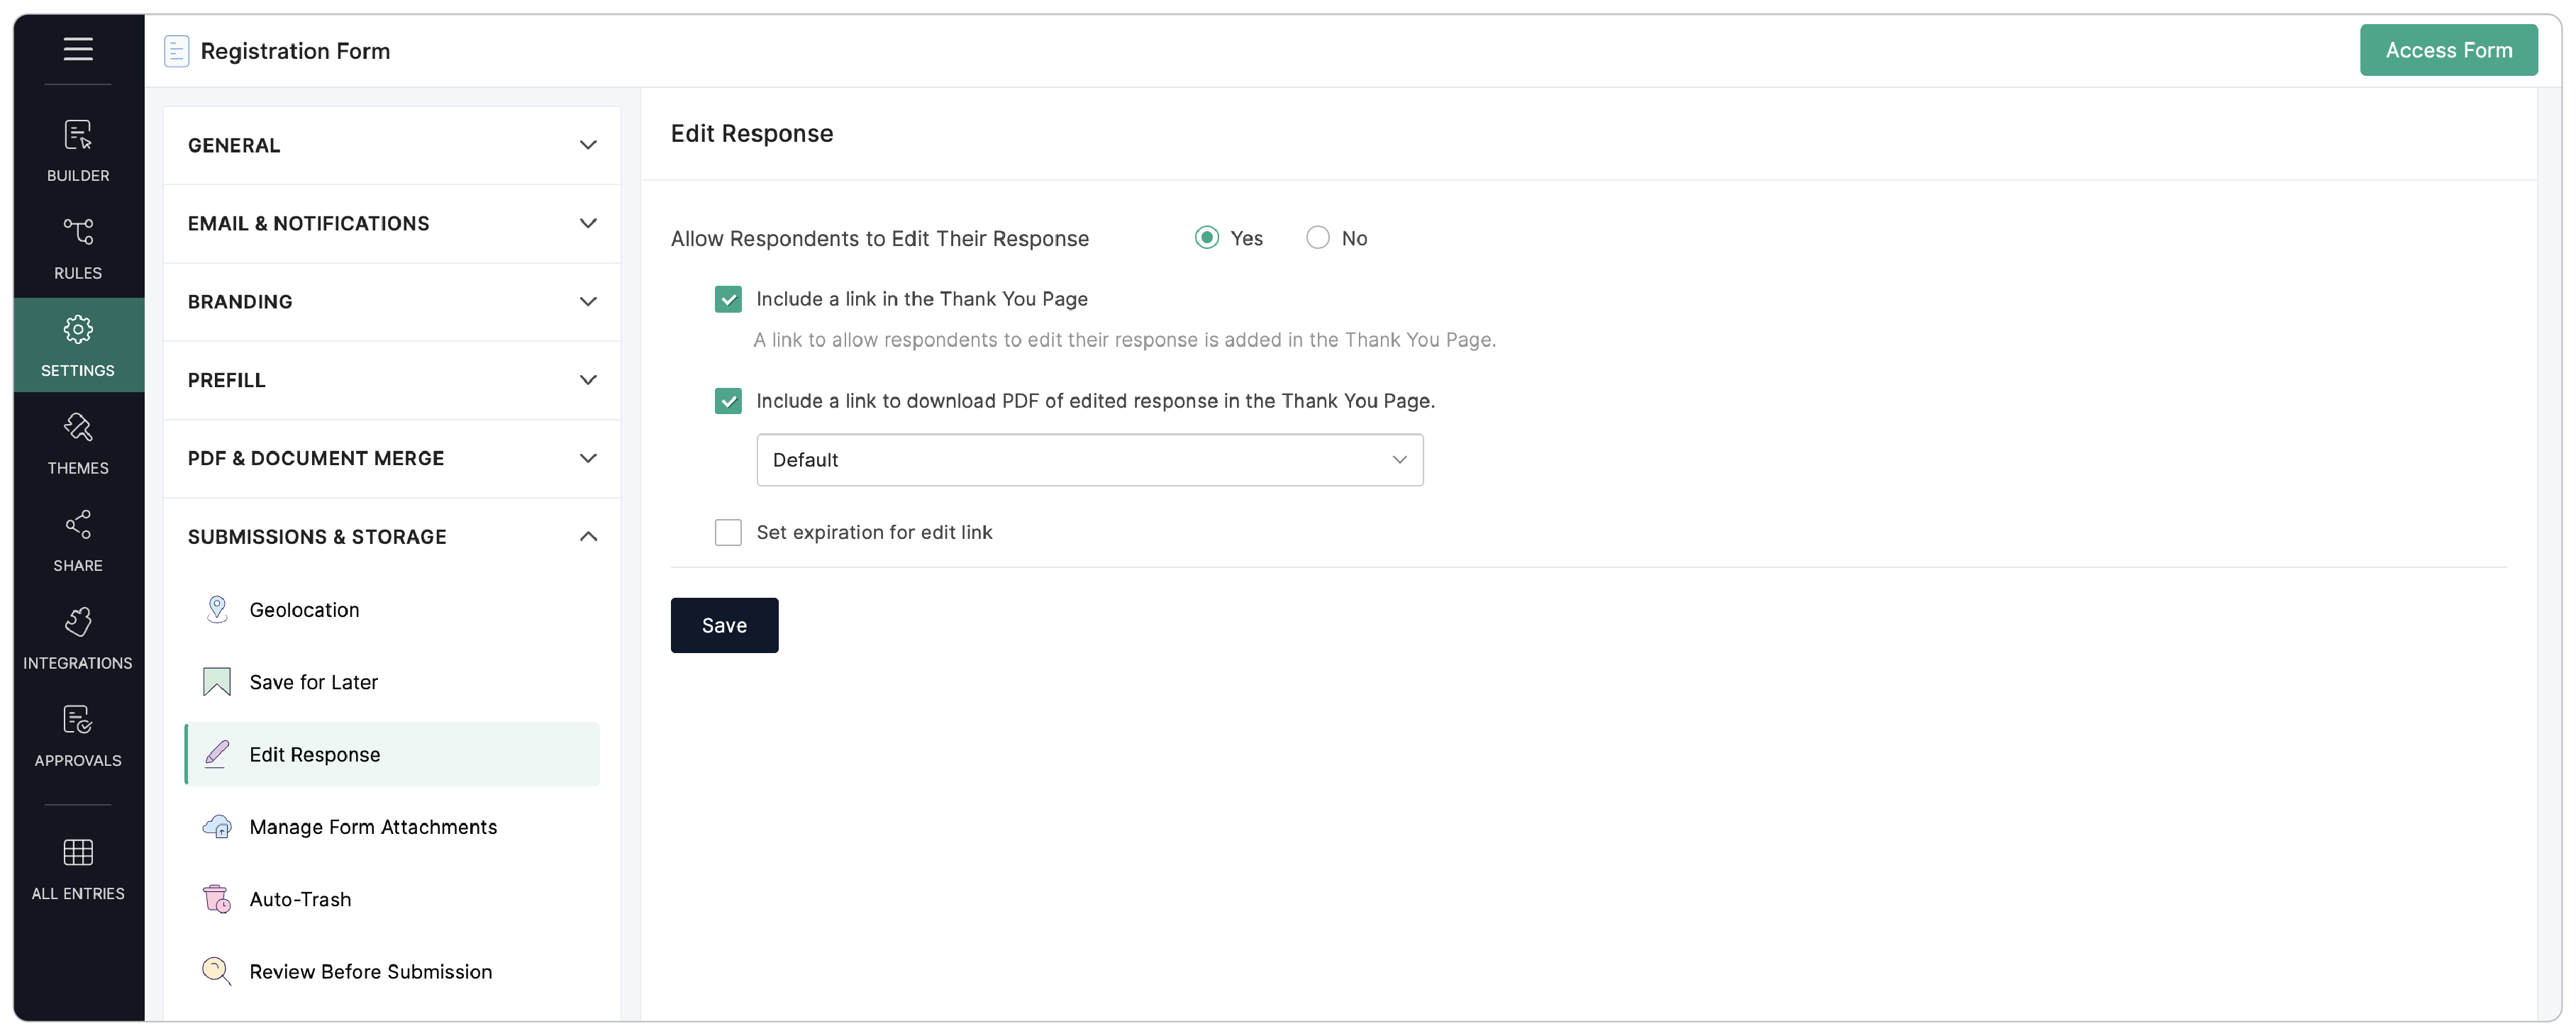
Task: Select Manage Form Attachments
Action: [373, 827]
